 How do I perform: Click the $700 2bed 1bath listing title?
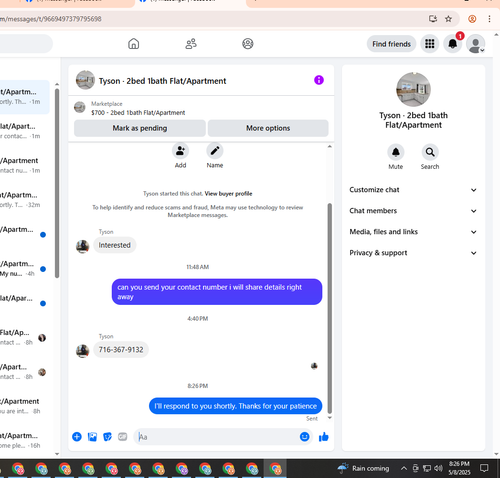click(x=138, y=113)
